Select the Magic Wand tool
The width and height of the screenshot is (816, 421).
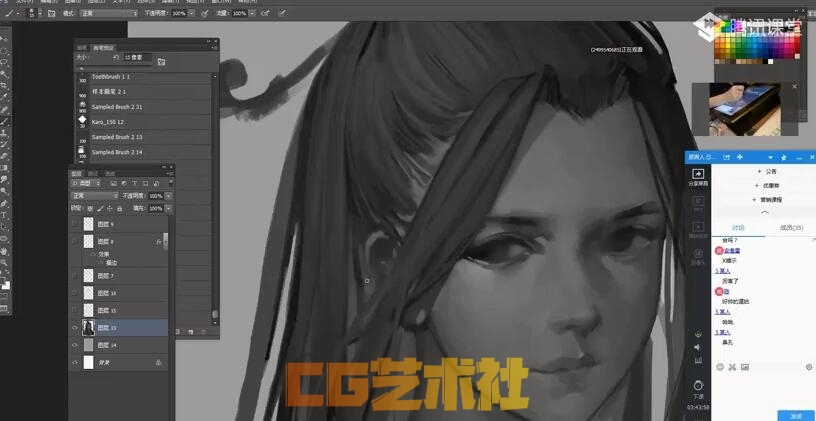pos(5,73)
